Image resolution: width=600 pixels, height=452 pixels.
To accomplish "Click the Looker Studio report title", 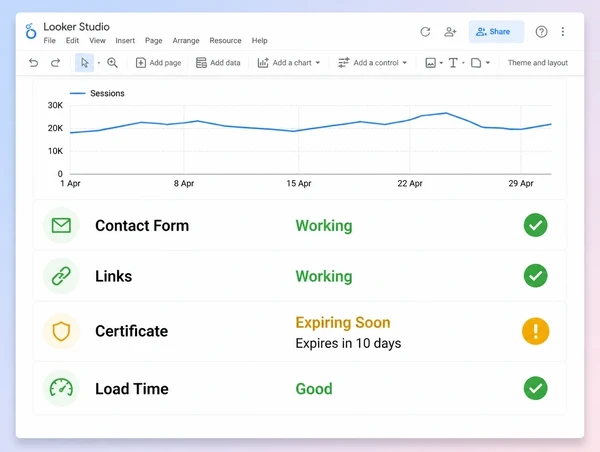I will [76, 27].
